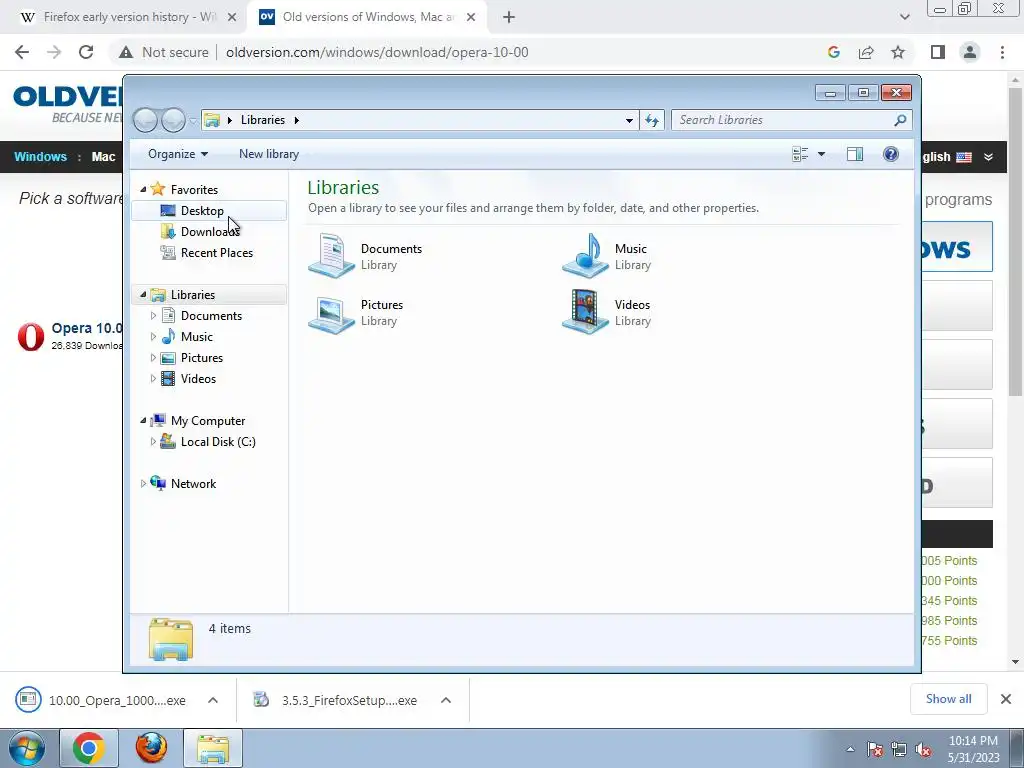Open a new Chrome tab

509,17
